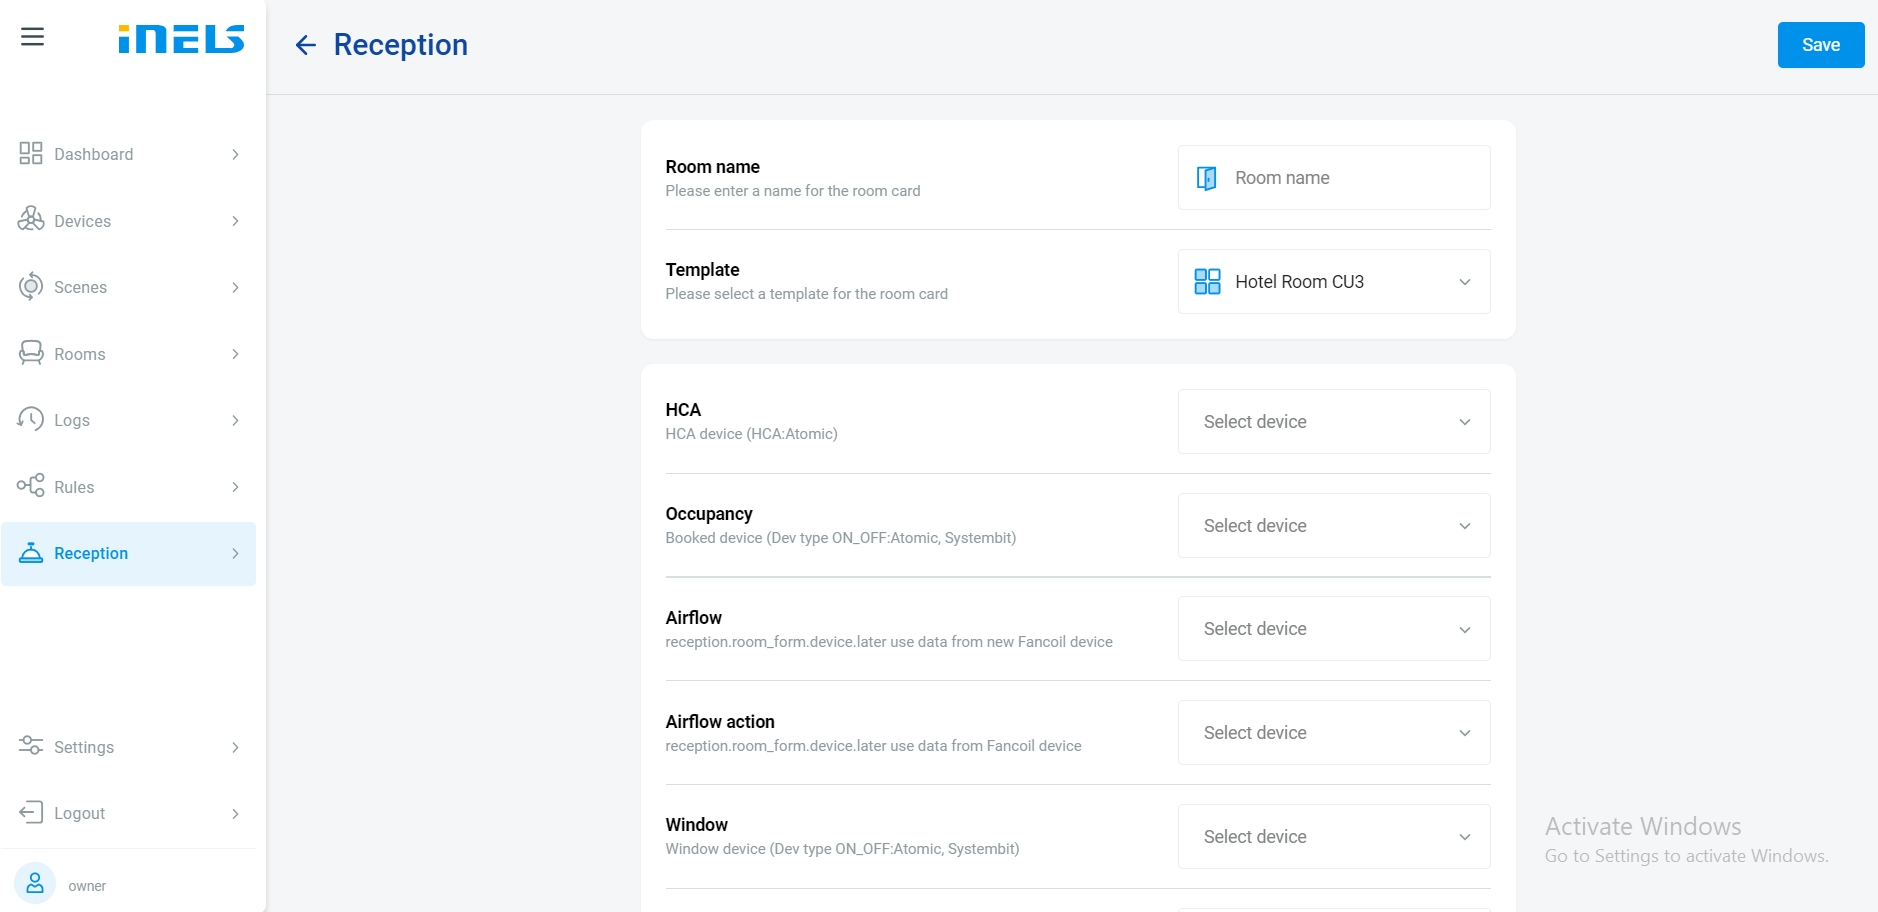Focus the Room name input field
Image resolution: width=1878 pixels, height=912 pixels.
point(1350,178)
